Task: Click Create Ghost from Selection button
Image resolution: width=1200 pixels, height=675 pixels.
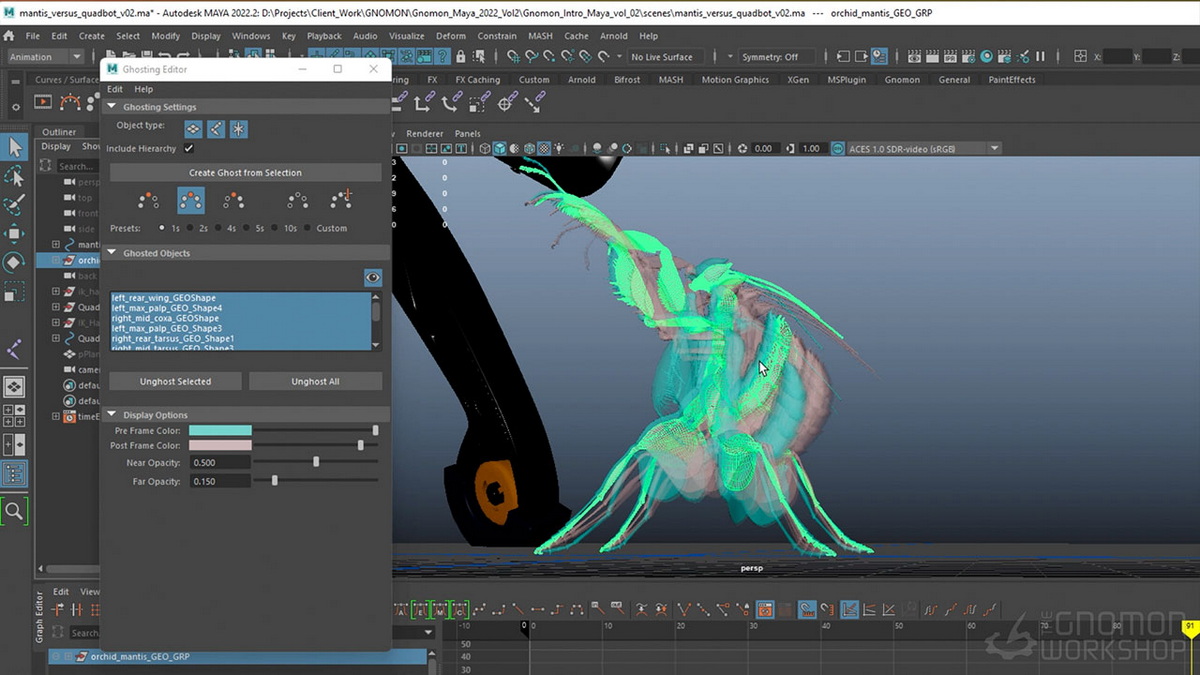Action: tap(245, 173)
